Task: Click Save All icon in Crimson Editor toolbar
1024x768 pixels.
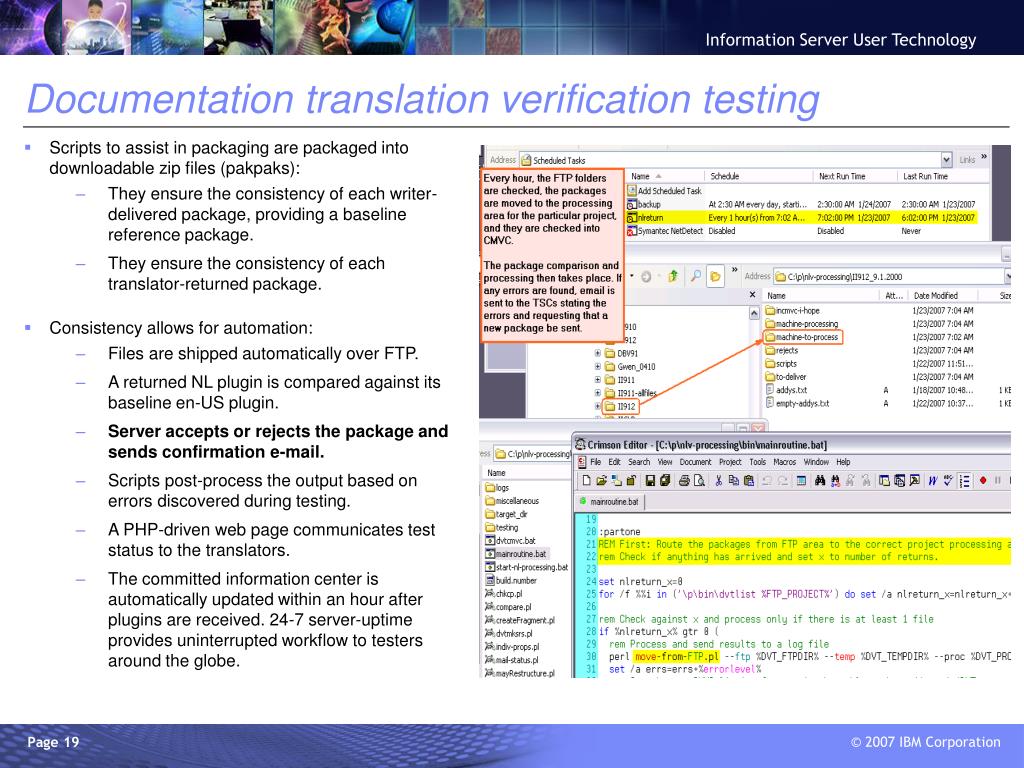Action: coord(665,481)
